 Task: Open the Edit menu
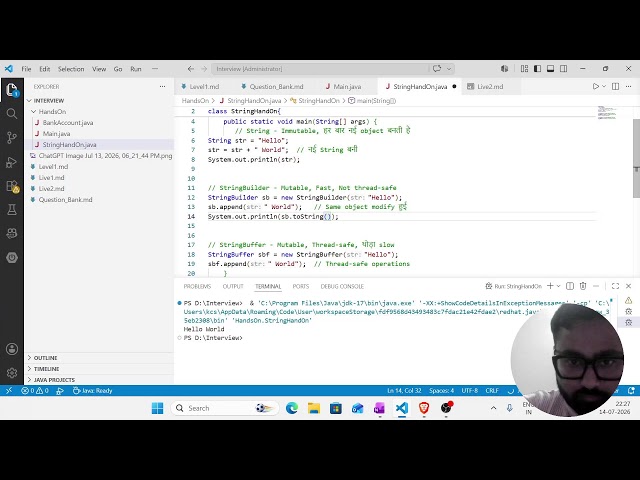click(44, 69)
